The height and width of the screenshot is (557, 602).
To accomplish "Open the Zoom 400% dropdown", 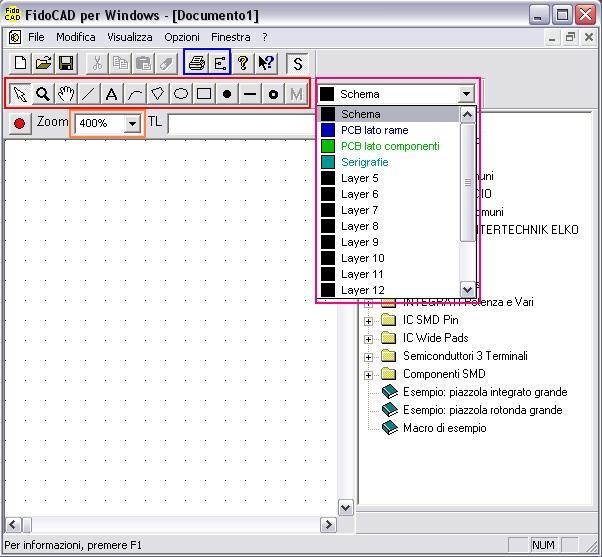I will click(132, 123).
